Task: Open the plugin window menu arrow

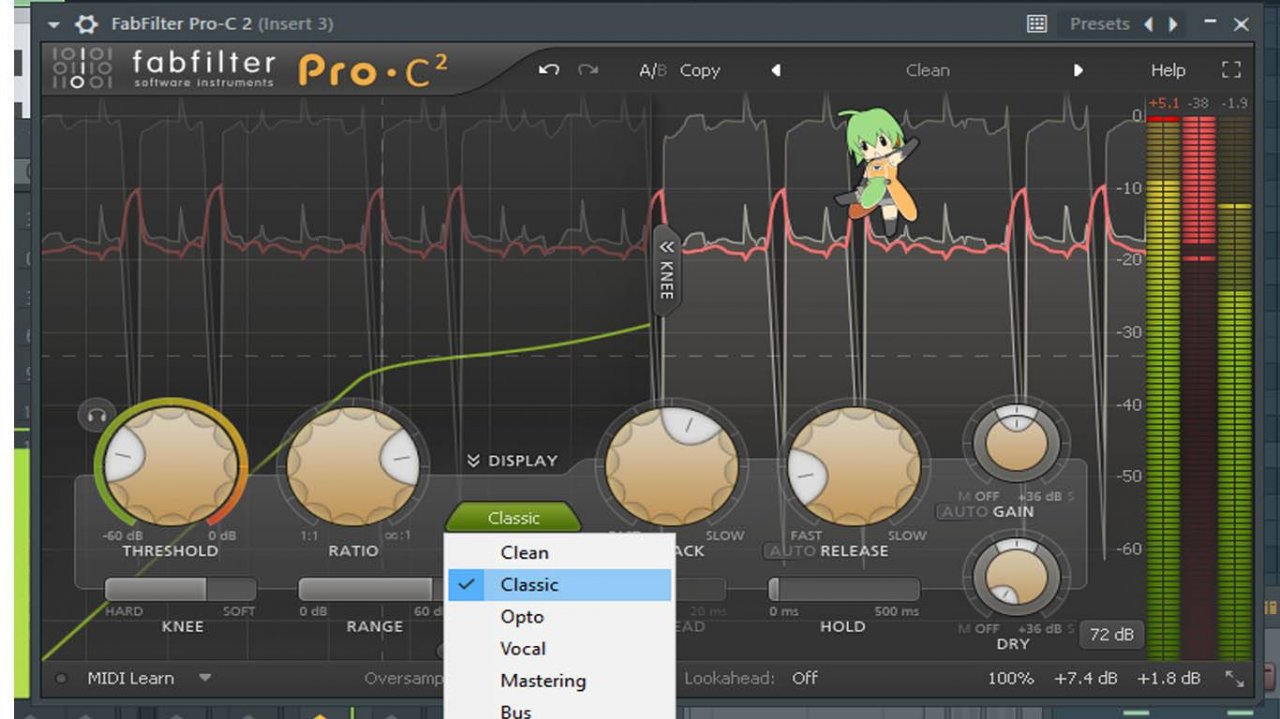Action: click(54, 24)
